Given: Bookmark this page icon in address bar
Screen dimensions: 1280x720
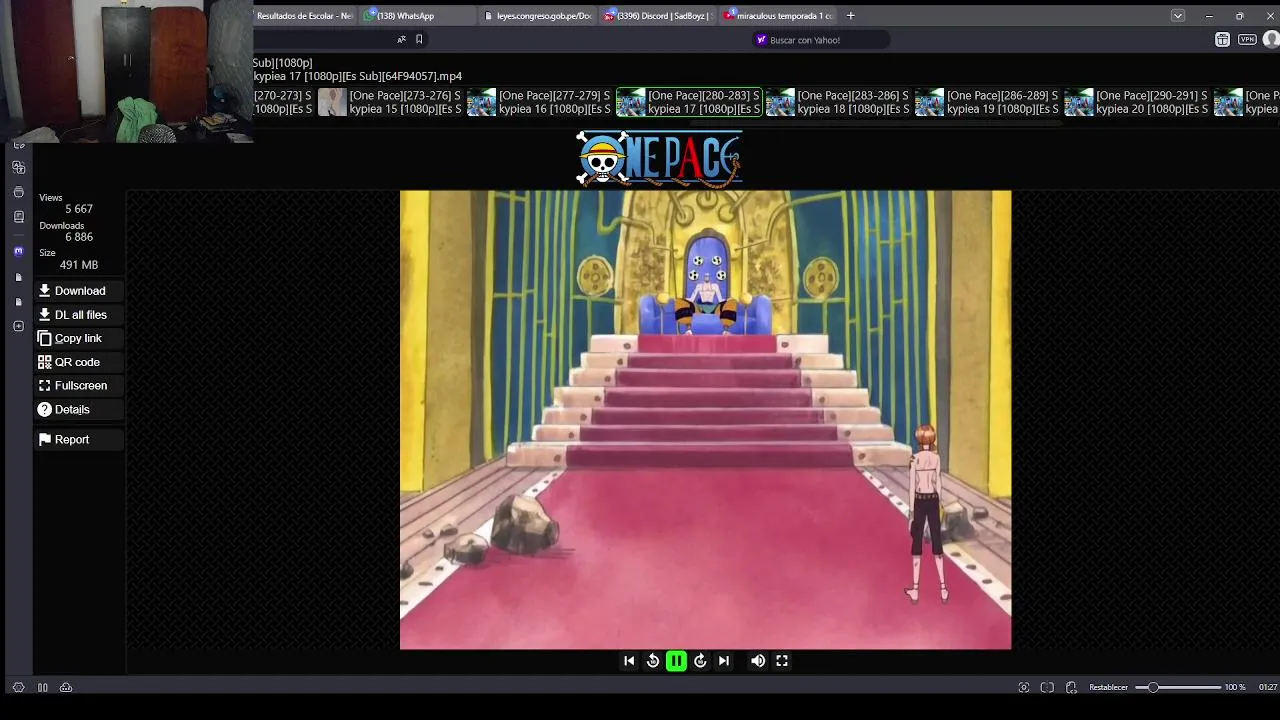Looking at the screenshot, I should tap(419, 40).
